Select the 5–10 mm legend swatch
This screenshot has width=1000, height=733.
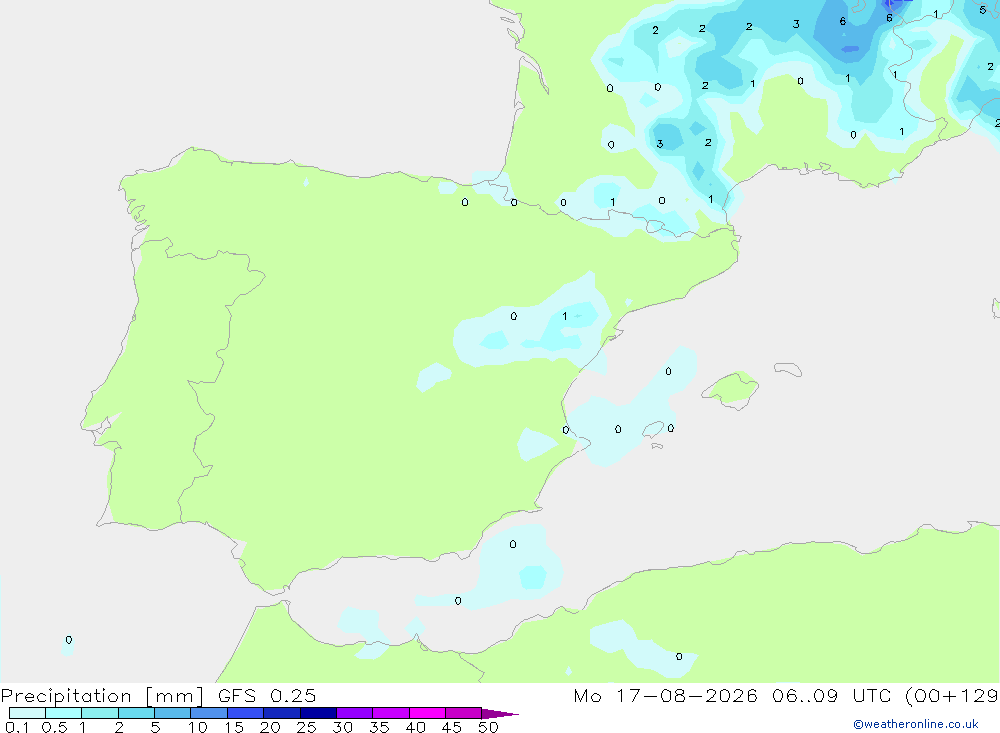click(173, 713)
